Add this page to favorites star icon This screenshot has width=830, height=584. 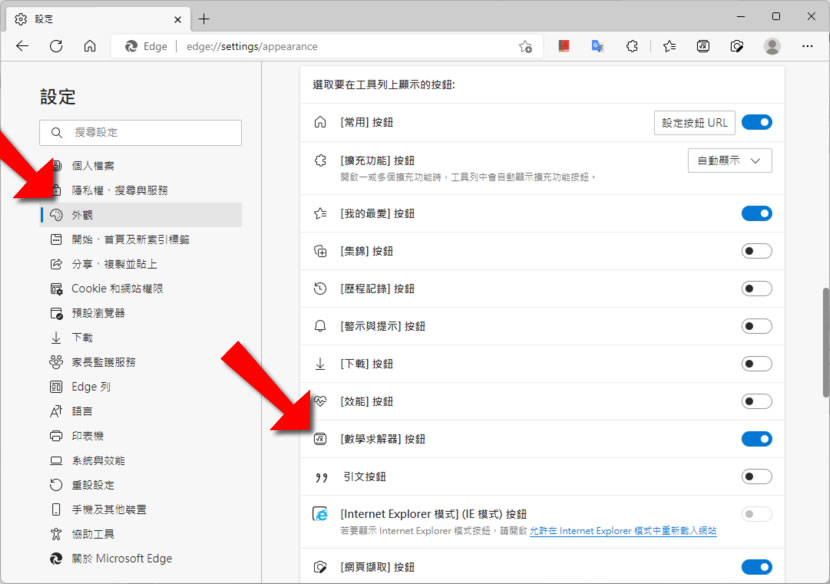pyautogui.click(x=525, y=47)
